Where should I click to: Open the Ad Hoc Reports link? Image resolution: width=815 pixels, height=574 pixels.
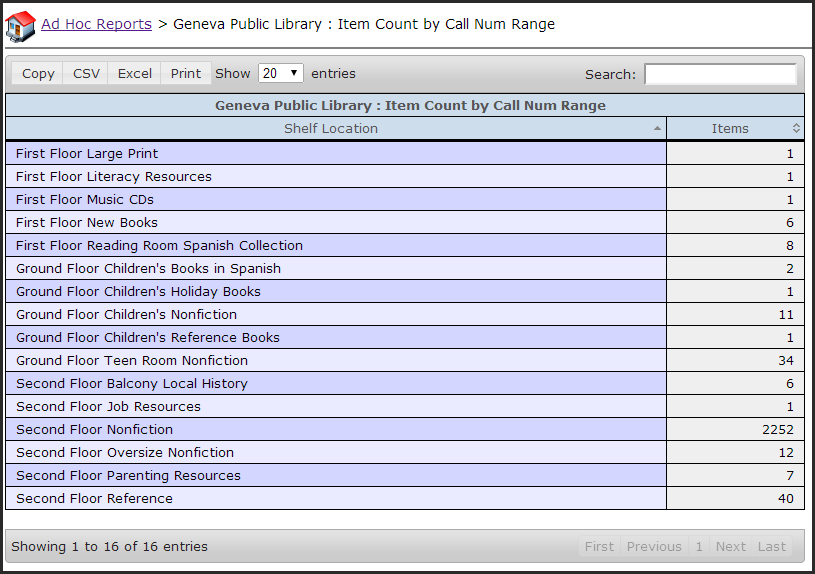click(96, 24)
